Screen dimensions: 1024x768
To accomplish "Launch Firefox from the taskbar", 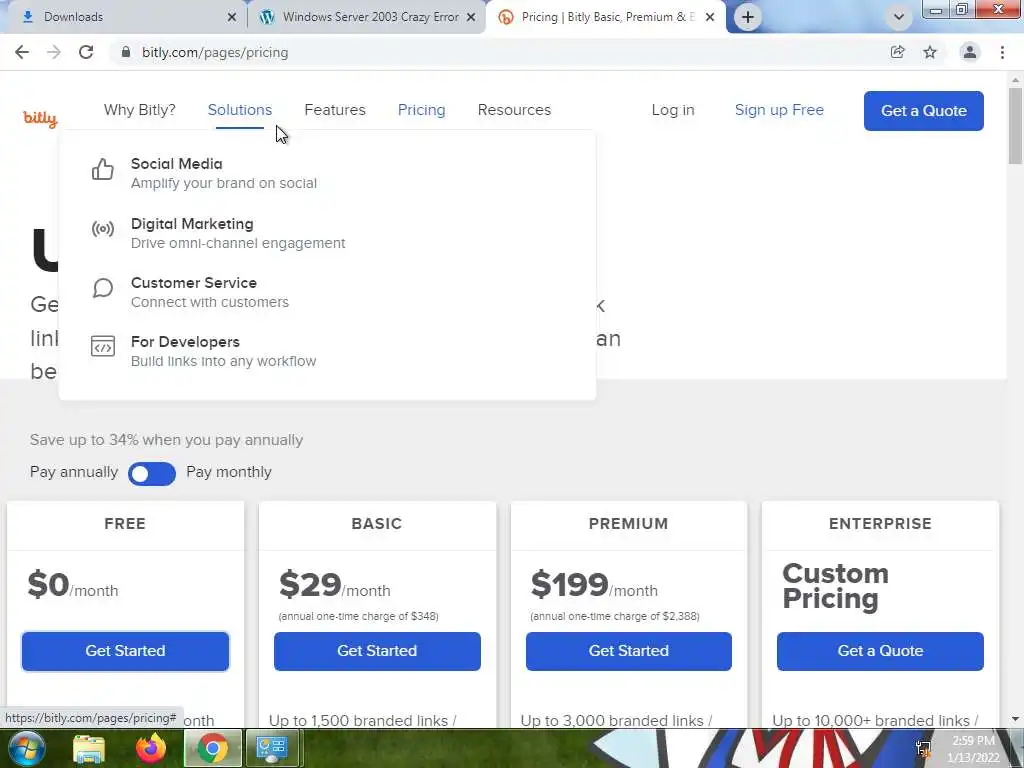I will coord(151,748).
